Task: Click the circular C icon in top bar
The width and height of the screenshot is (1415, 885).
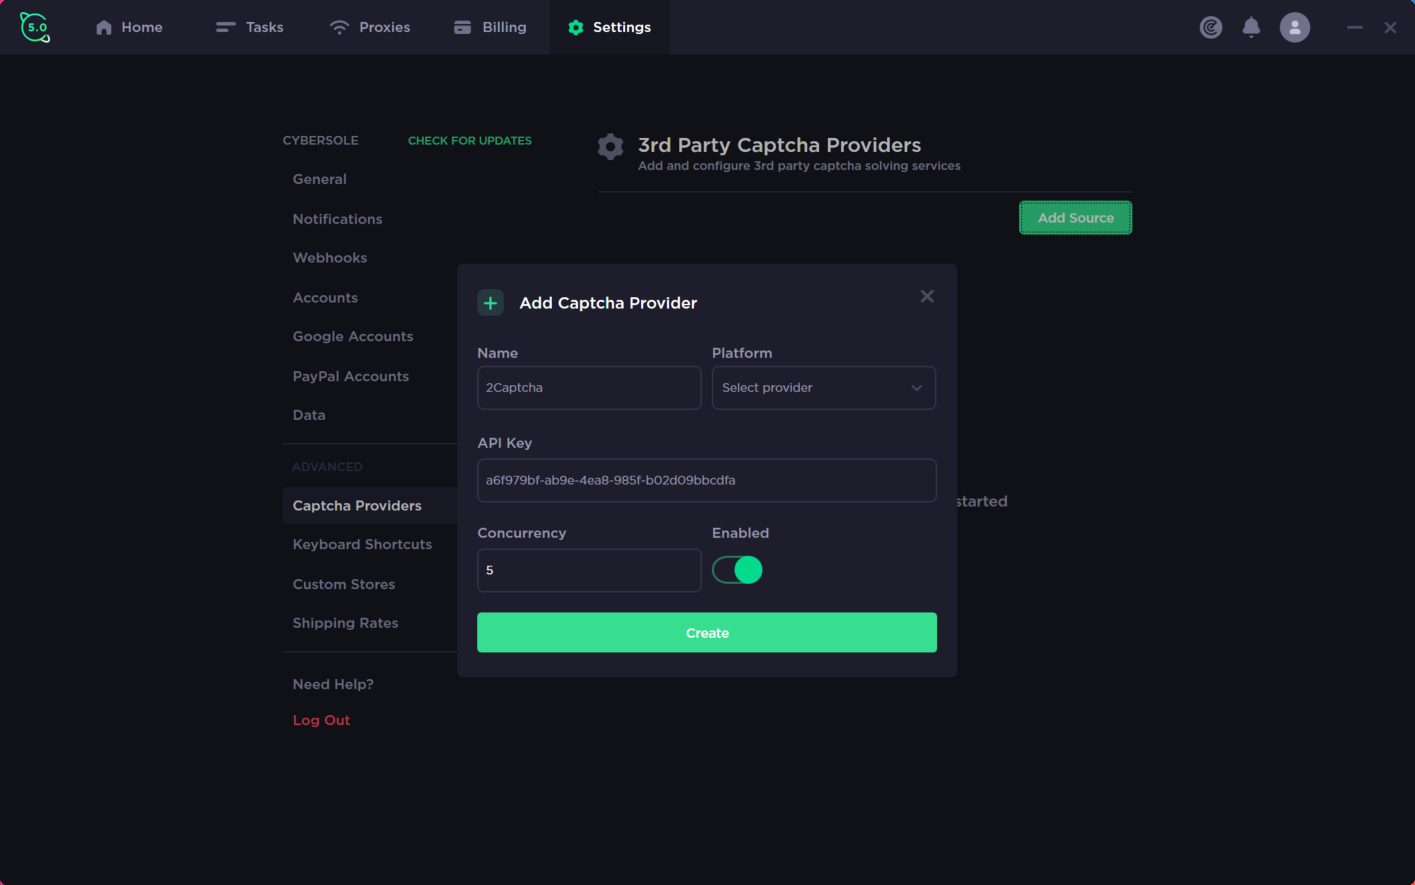Action: pos(1211,27)
